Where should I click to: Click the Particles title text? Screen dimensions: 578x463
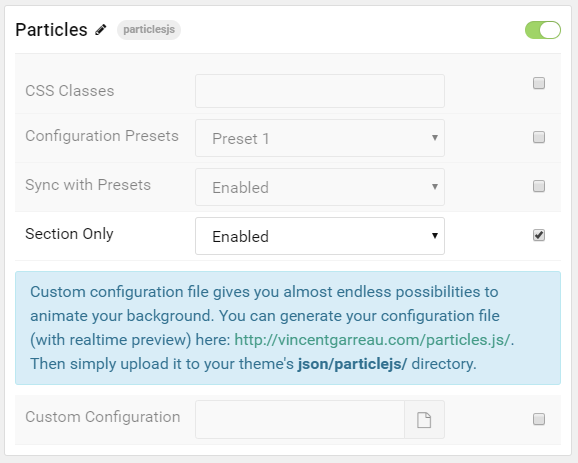pos(51,30)
